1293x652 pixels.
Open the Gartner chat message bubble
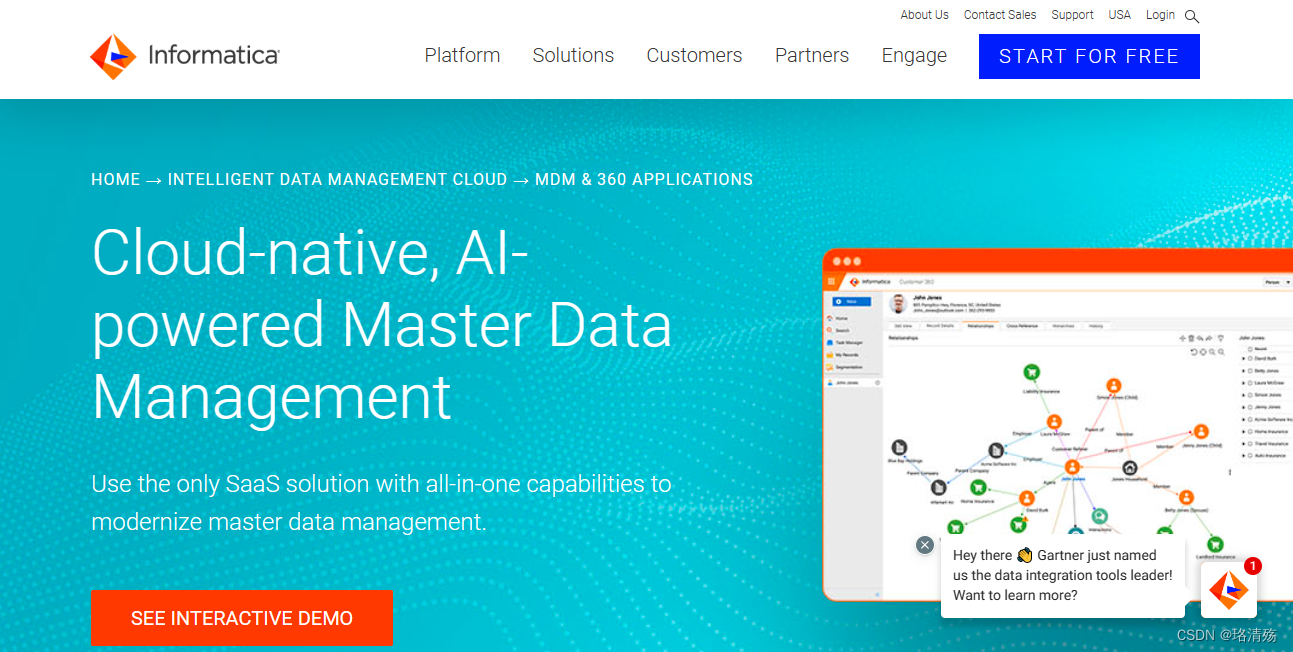click(x=1063, y=575)
